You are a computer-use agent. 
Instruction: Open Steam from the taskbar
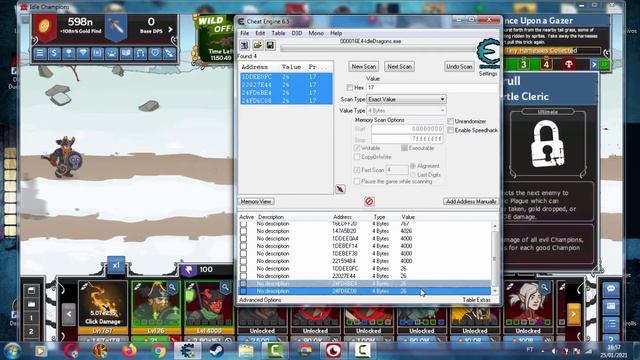(216, 351)
